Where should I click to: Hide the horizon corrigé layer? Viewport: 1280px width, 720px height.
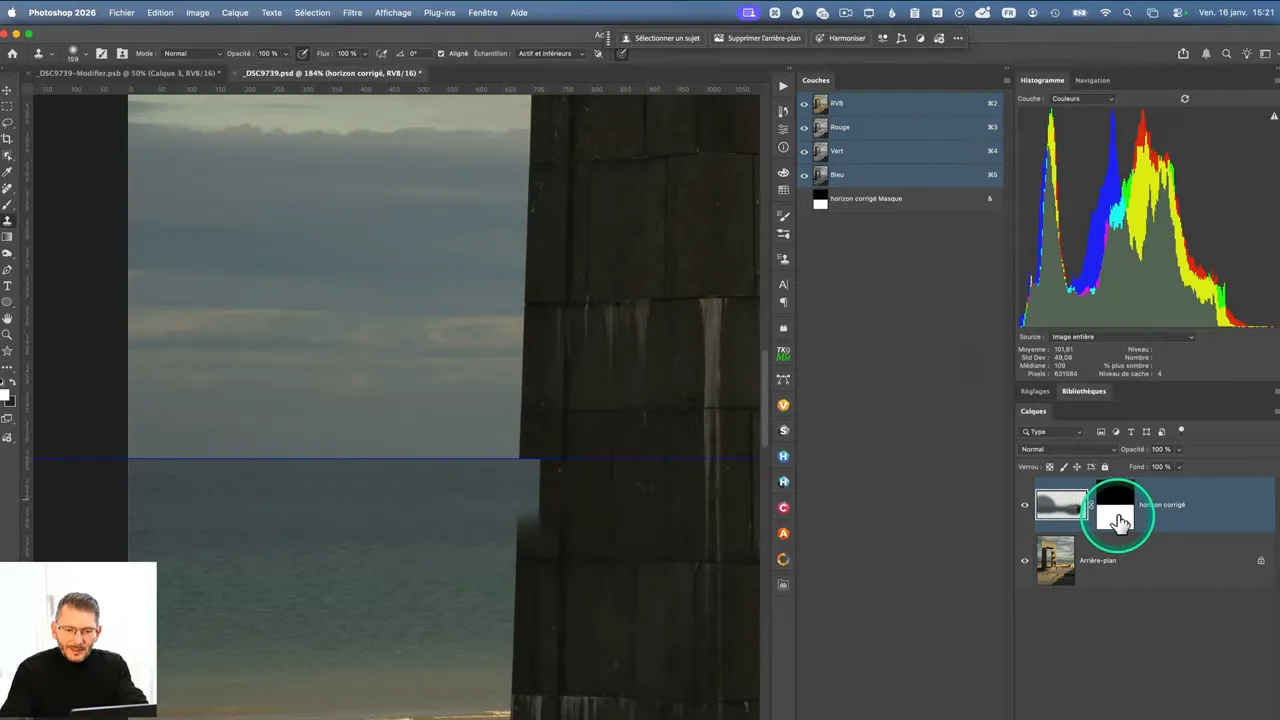click(1024, 505)
